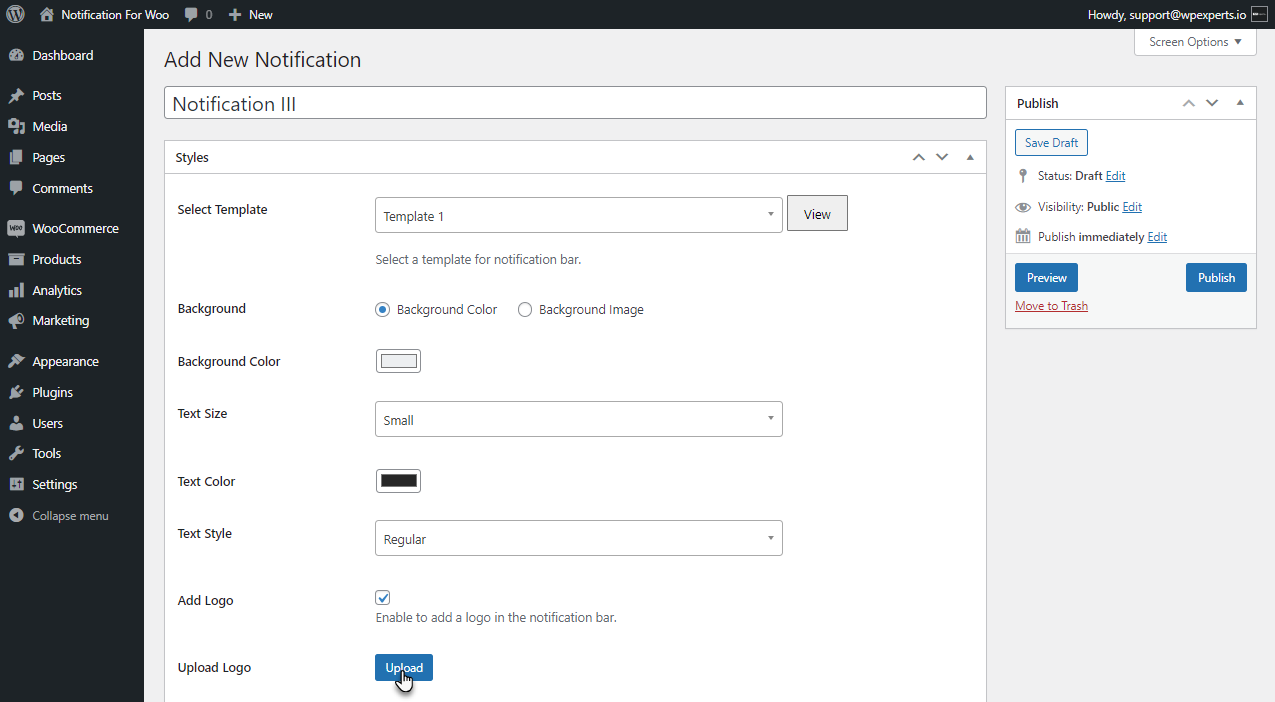Open the Text Style dropdown
This screenshot has width=1275, height=702.
[x=579, y=539]
